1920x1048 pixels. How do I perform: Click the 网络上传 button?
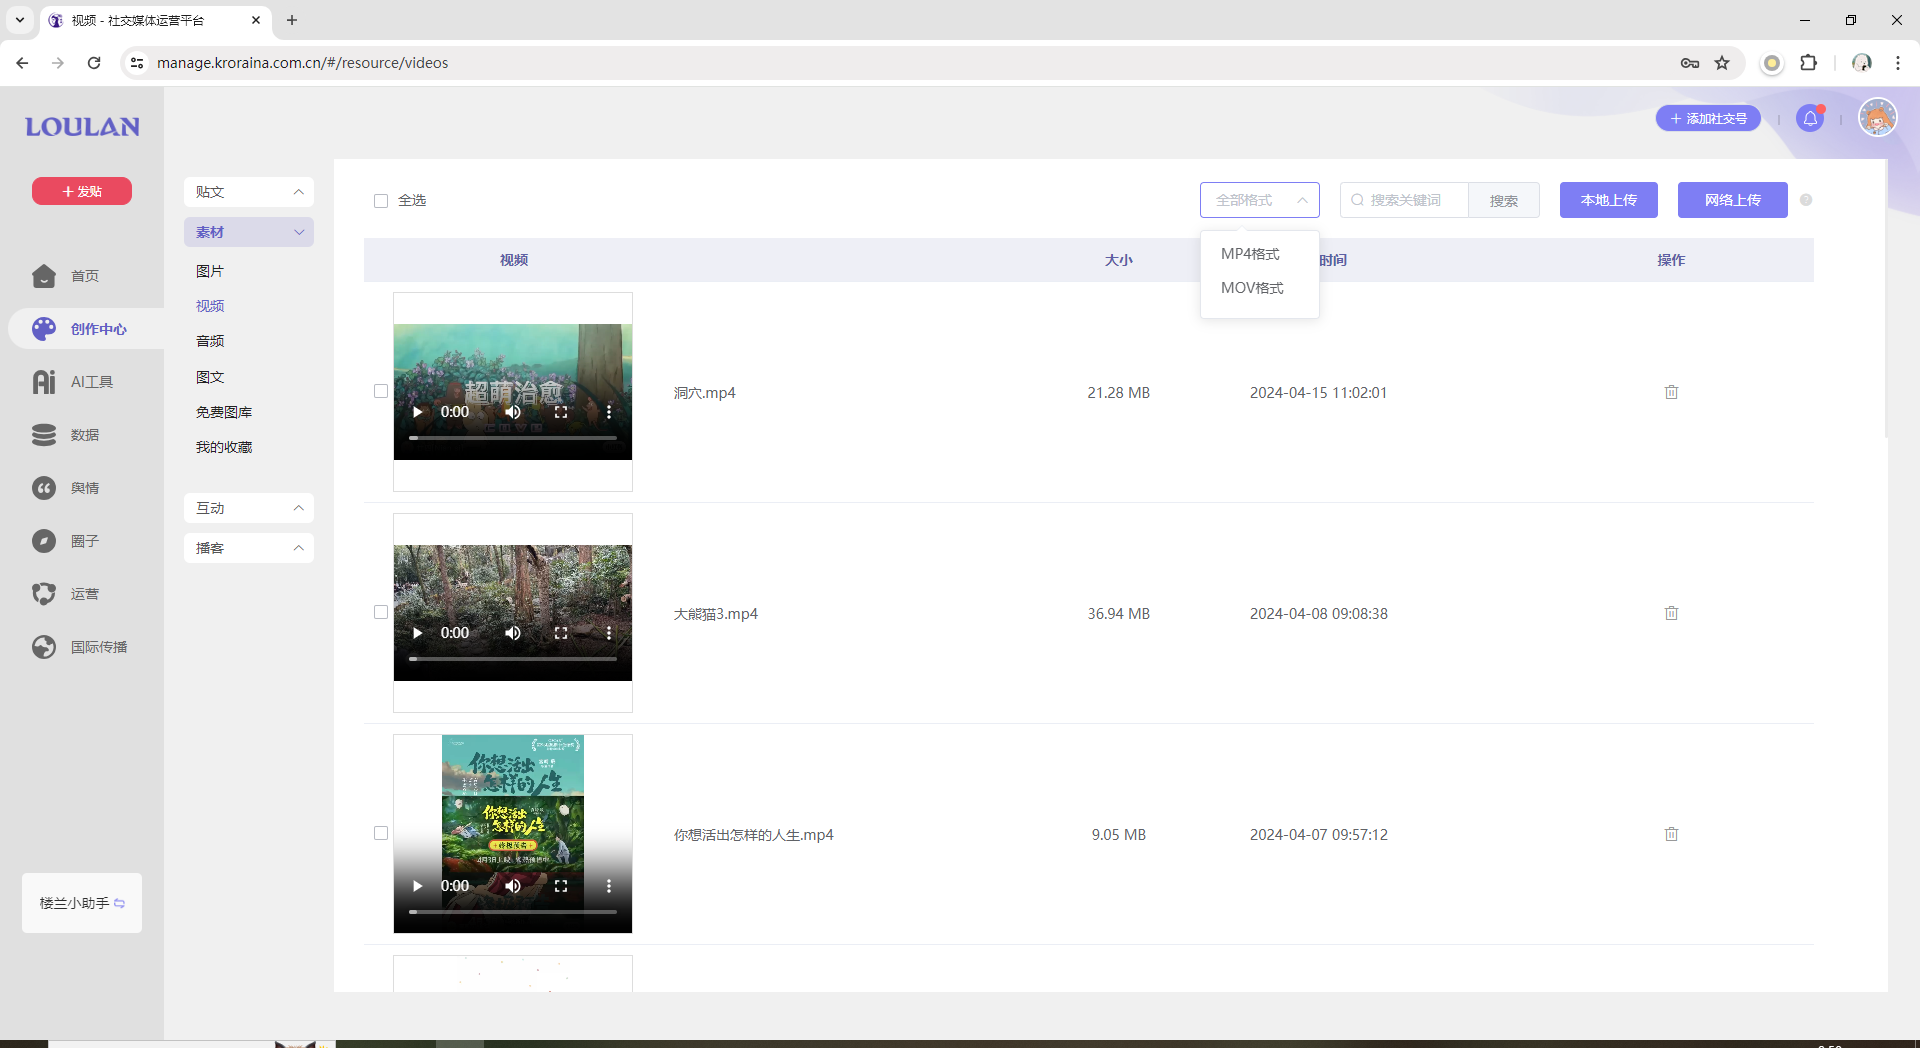[1732, 200]
